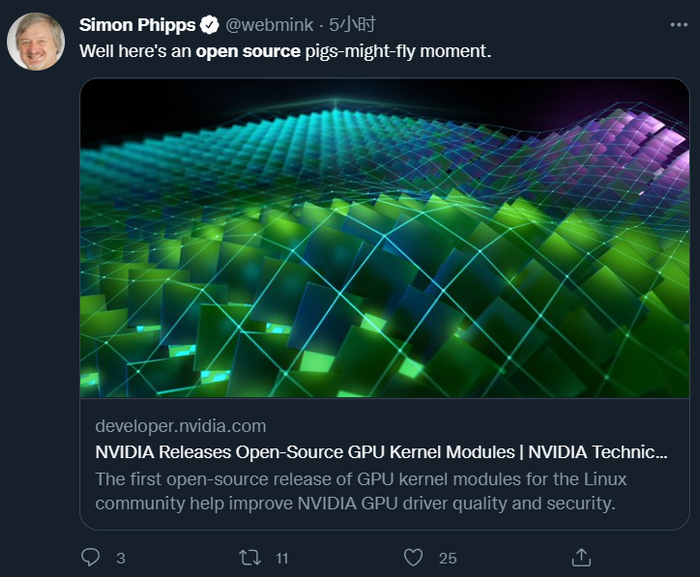Click the retweet count 11
700x577 pixels.
(x=282, y=558)
